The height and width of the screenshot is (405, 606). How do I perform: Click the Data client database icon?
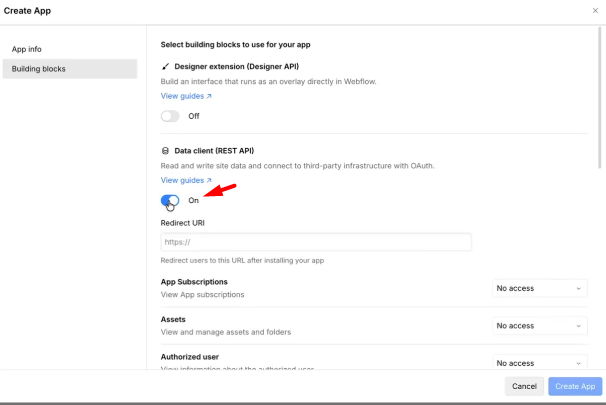coord(165,150)
